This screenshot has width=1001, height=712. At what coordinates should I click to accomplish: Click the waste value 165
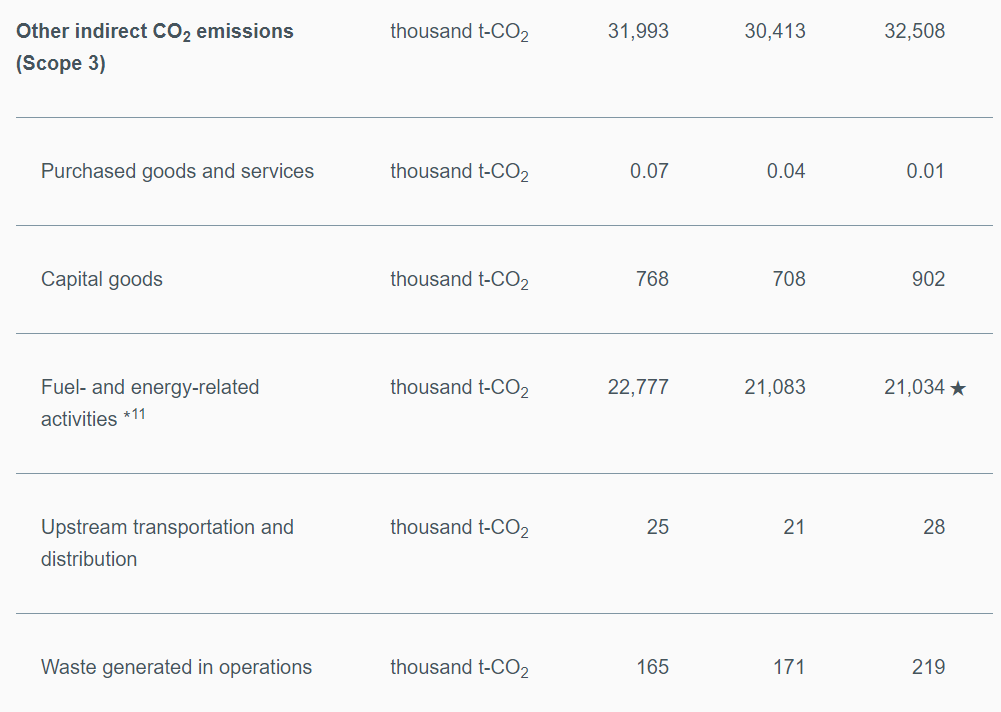pyautogui.click(x=652, y=667)
